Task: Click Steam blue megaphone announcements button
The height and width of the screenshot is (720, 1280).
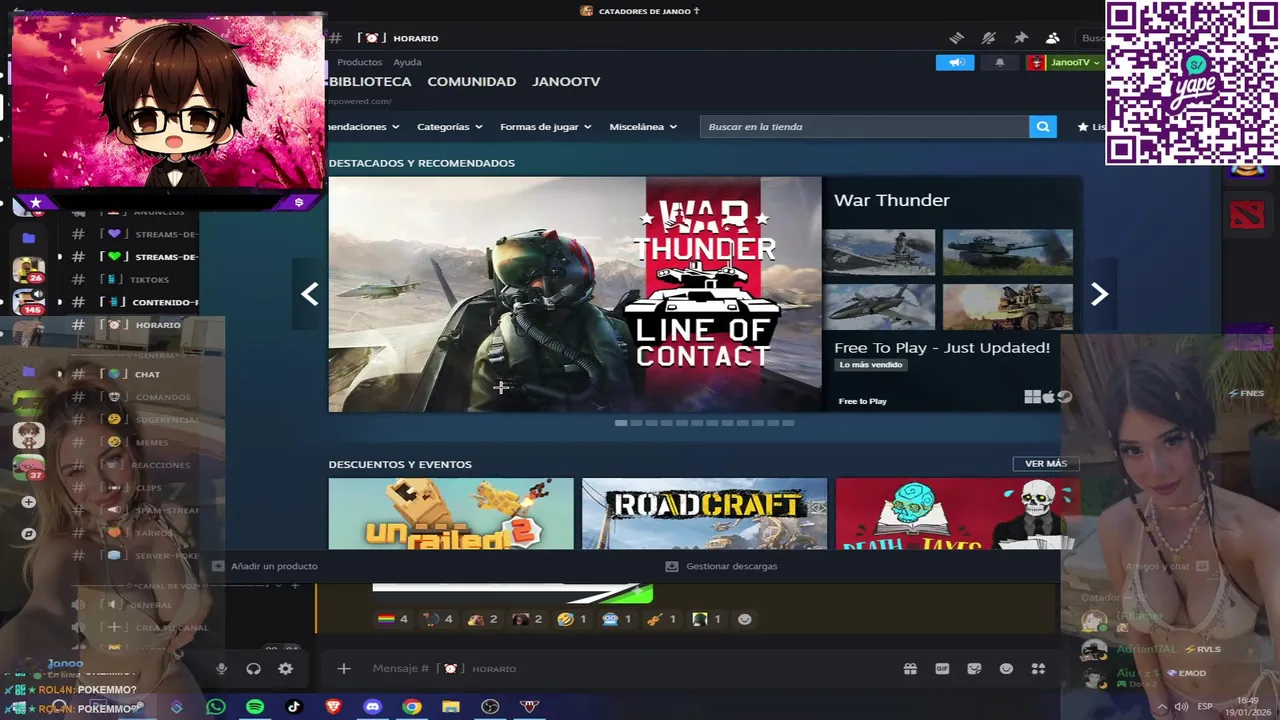Action: (955, 62)
